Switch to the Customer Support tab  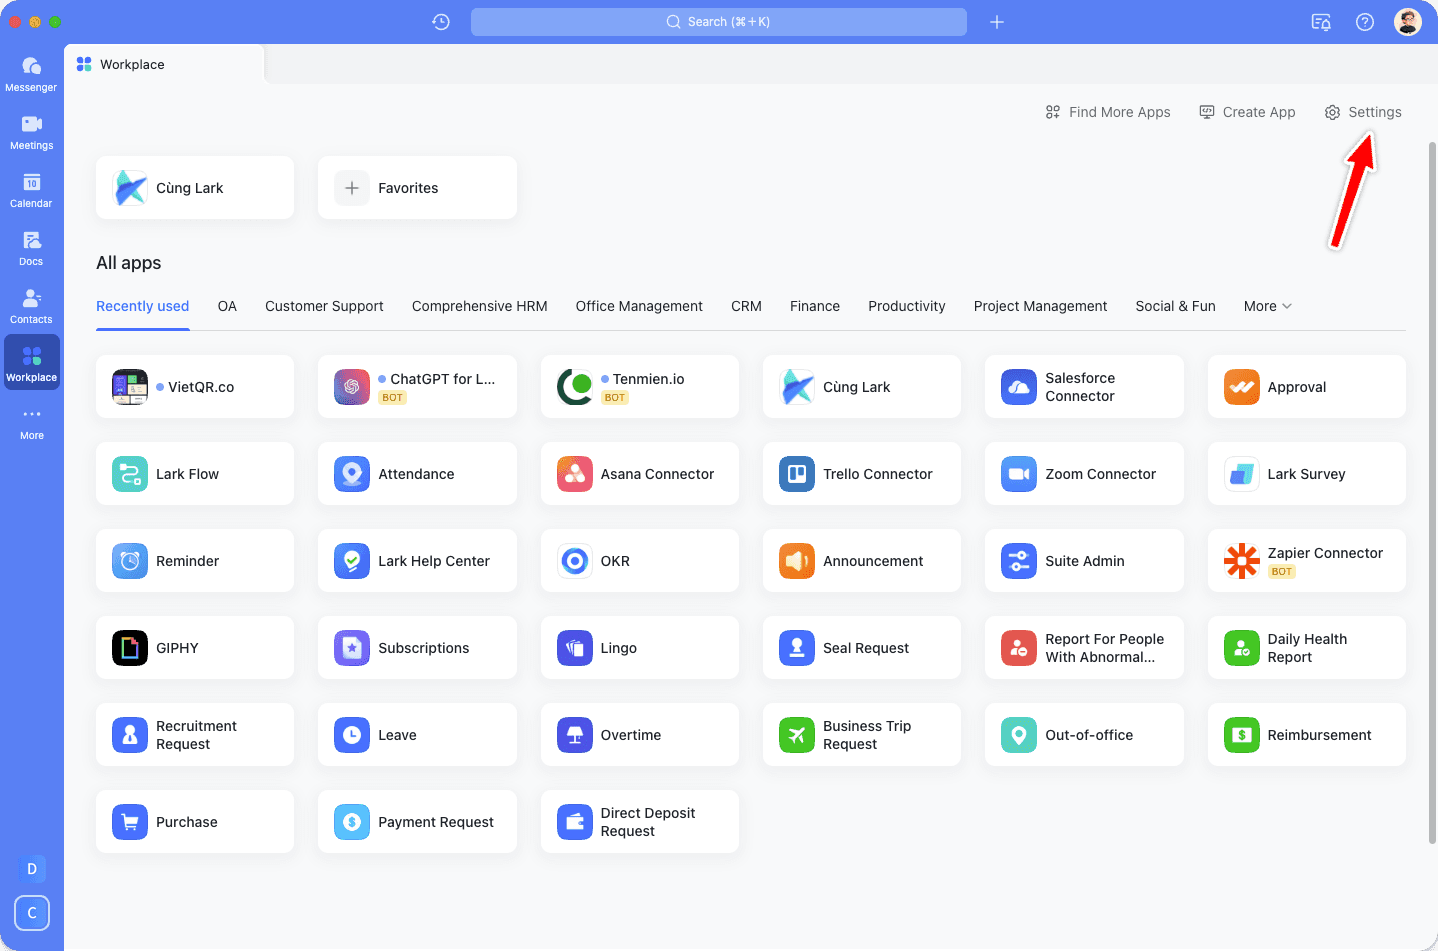324,306
